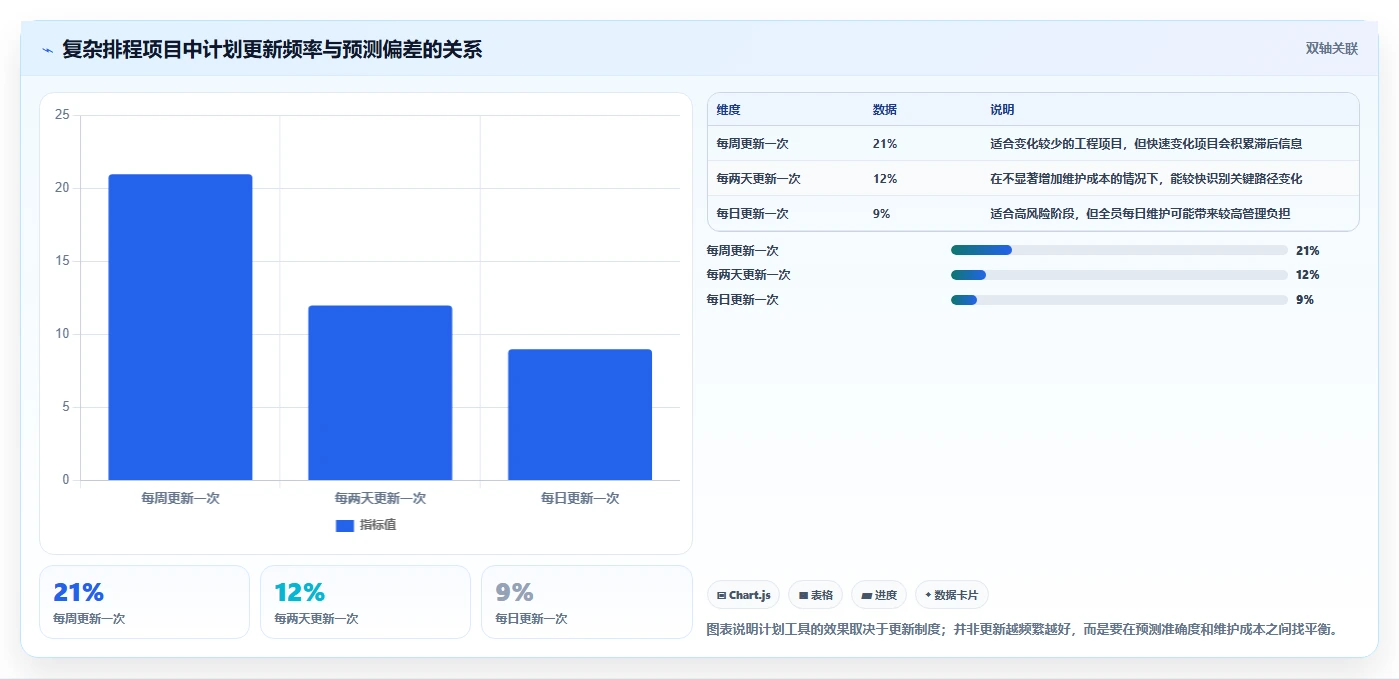Click the 说明 column header
This screenshot has height=679, width=1399.
click(1002, 110)
